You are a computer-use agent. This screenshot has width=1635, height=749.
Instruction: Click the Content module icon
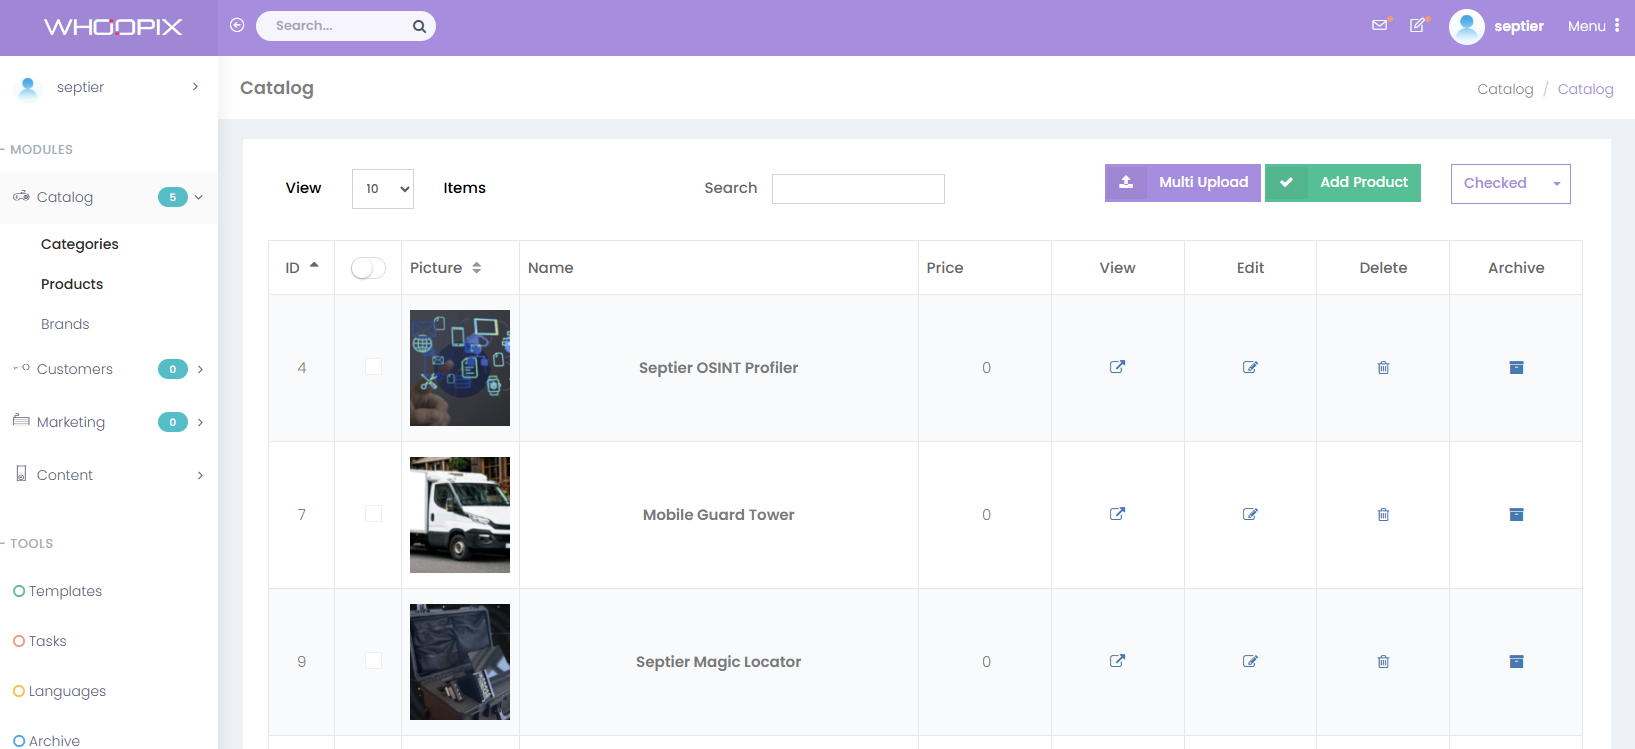click(21, 473)
